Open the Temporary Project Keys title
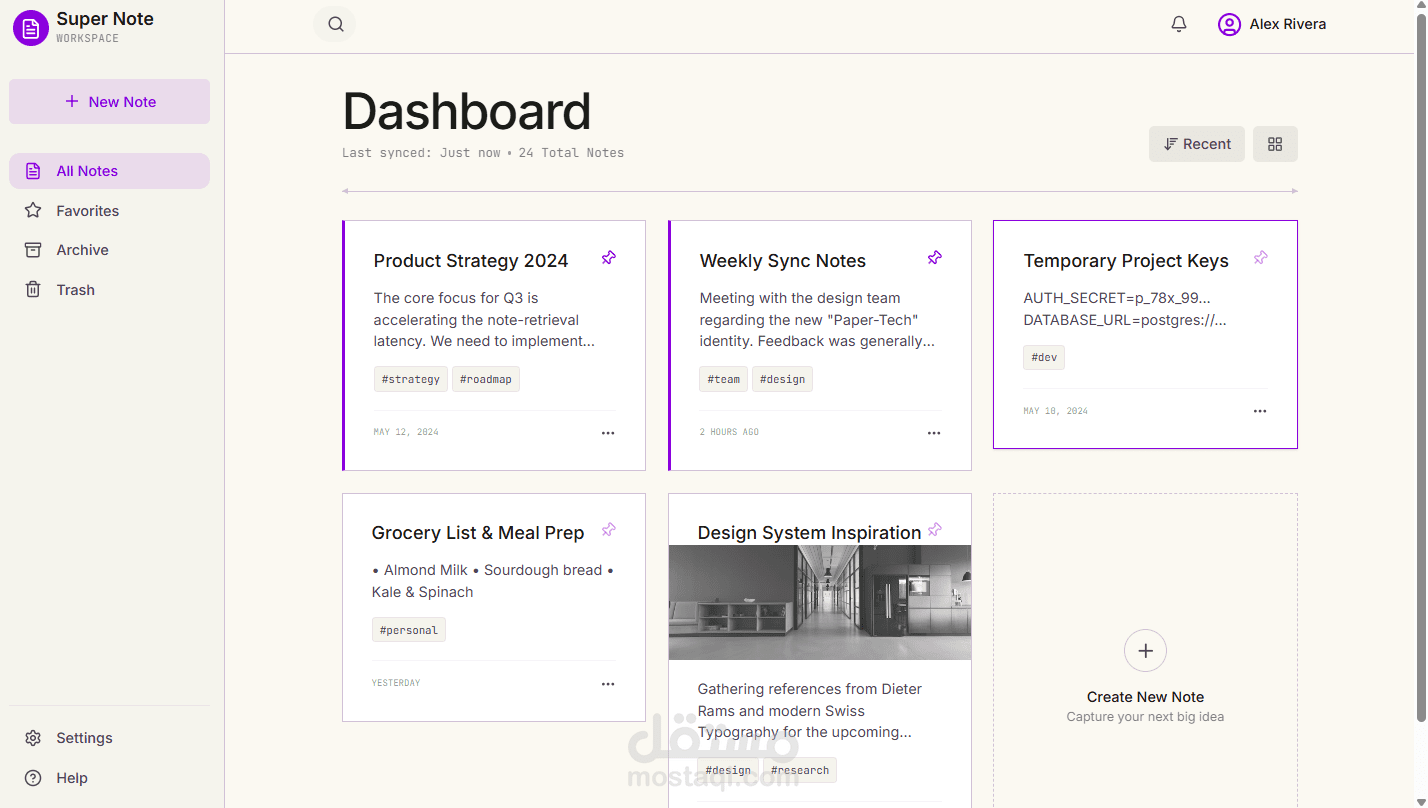Image resolution: width=1428 pixels, height=808 pixels. (1126, 261)
